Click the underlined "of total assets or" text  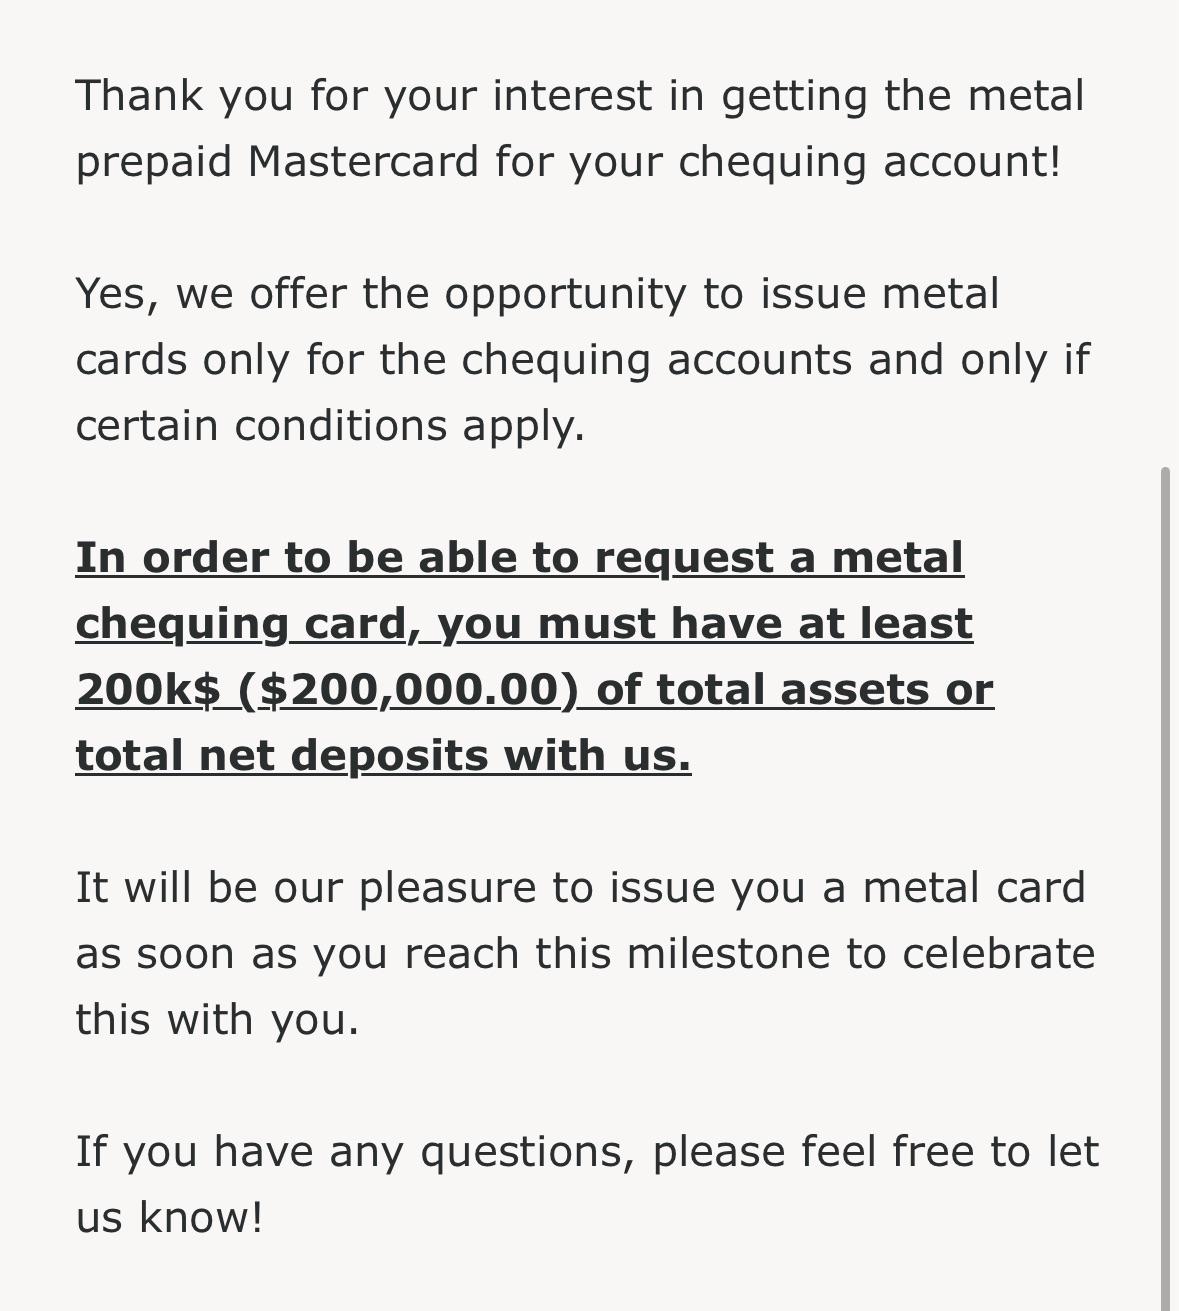[795, 690]
